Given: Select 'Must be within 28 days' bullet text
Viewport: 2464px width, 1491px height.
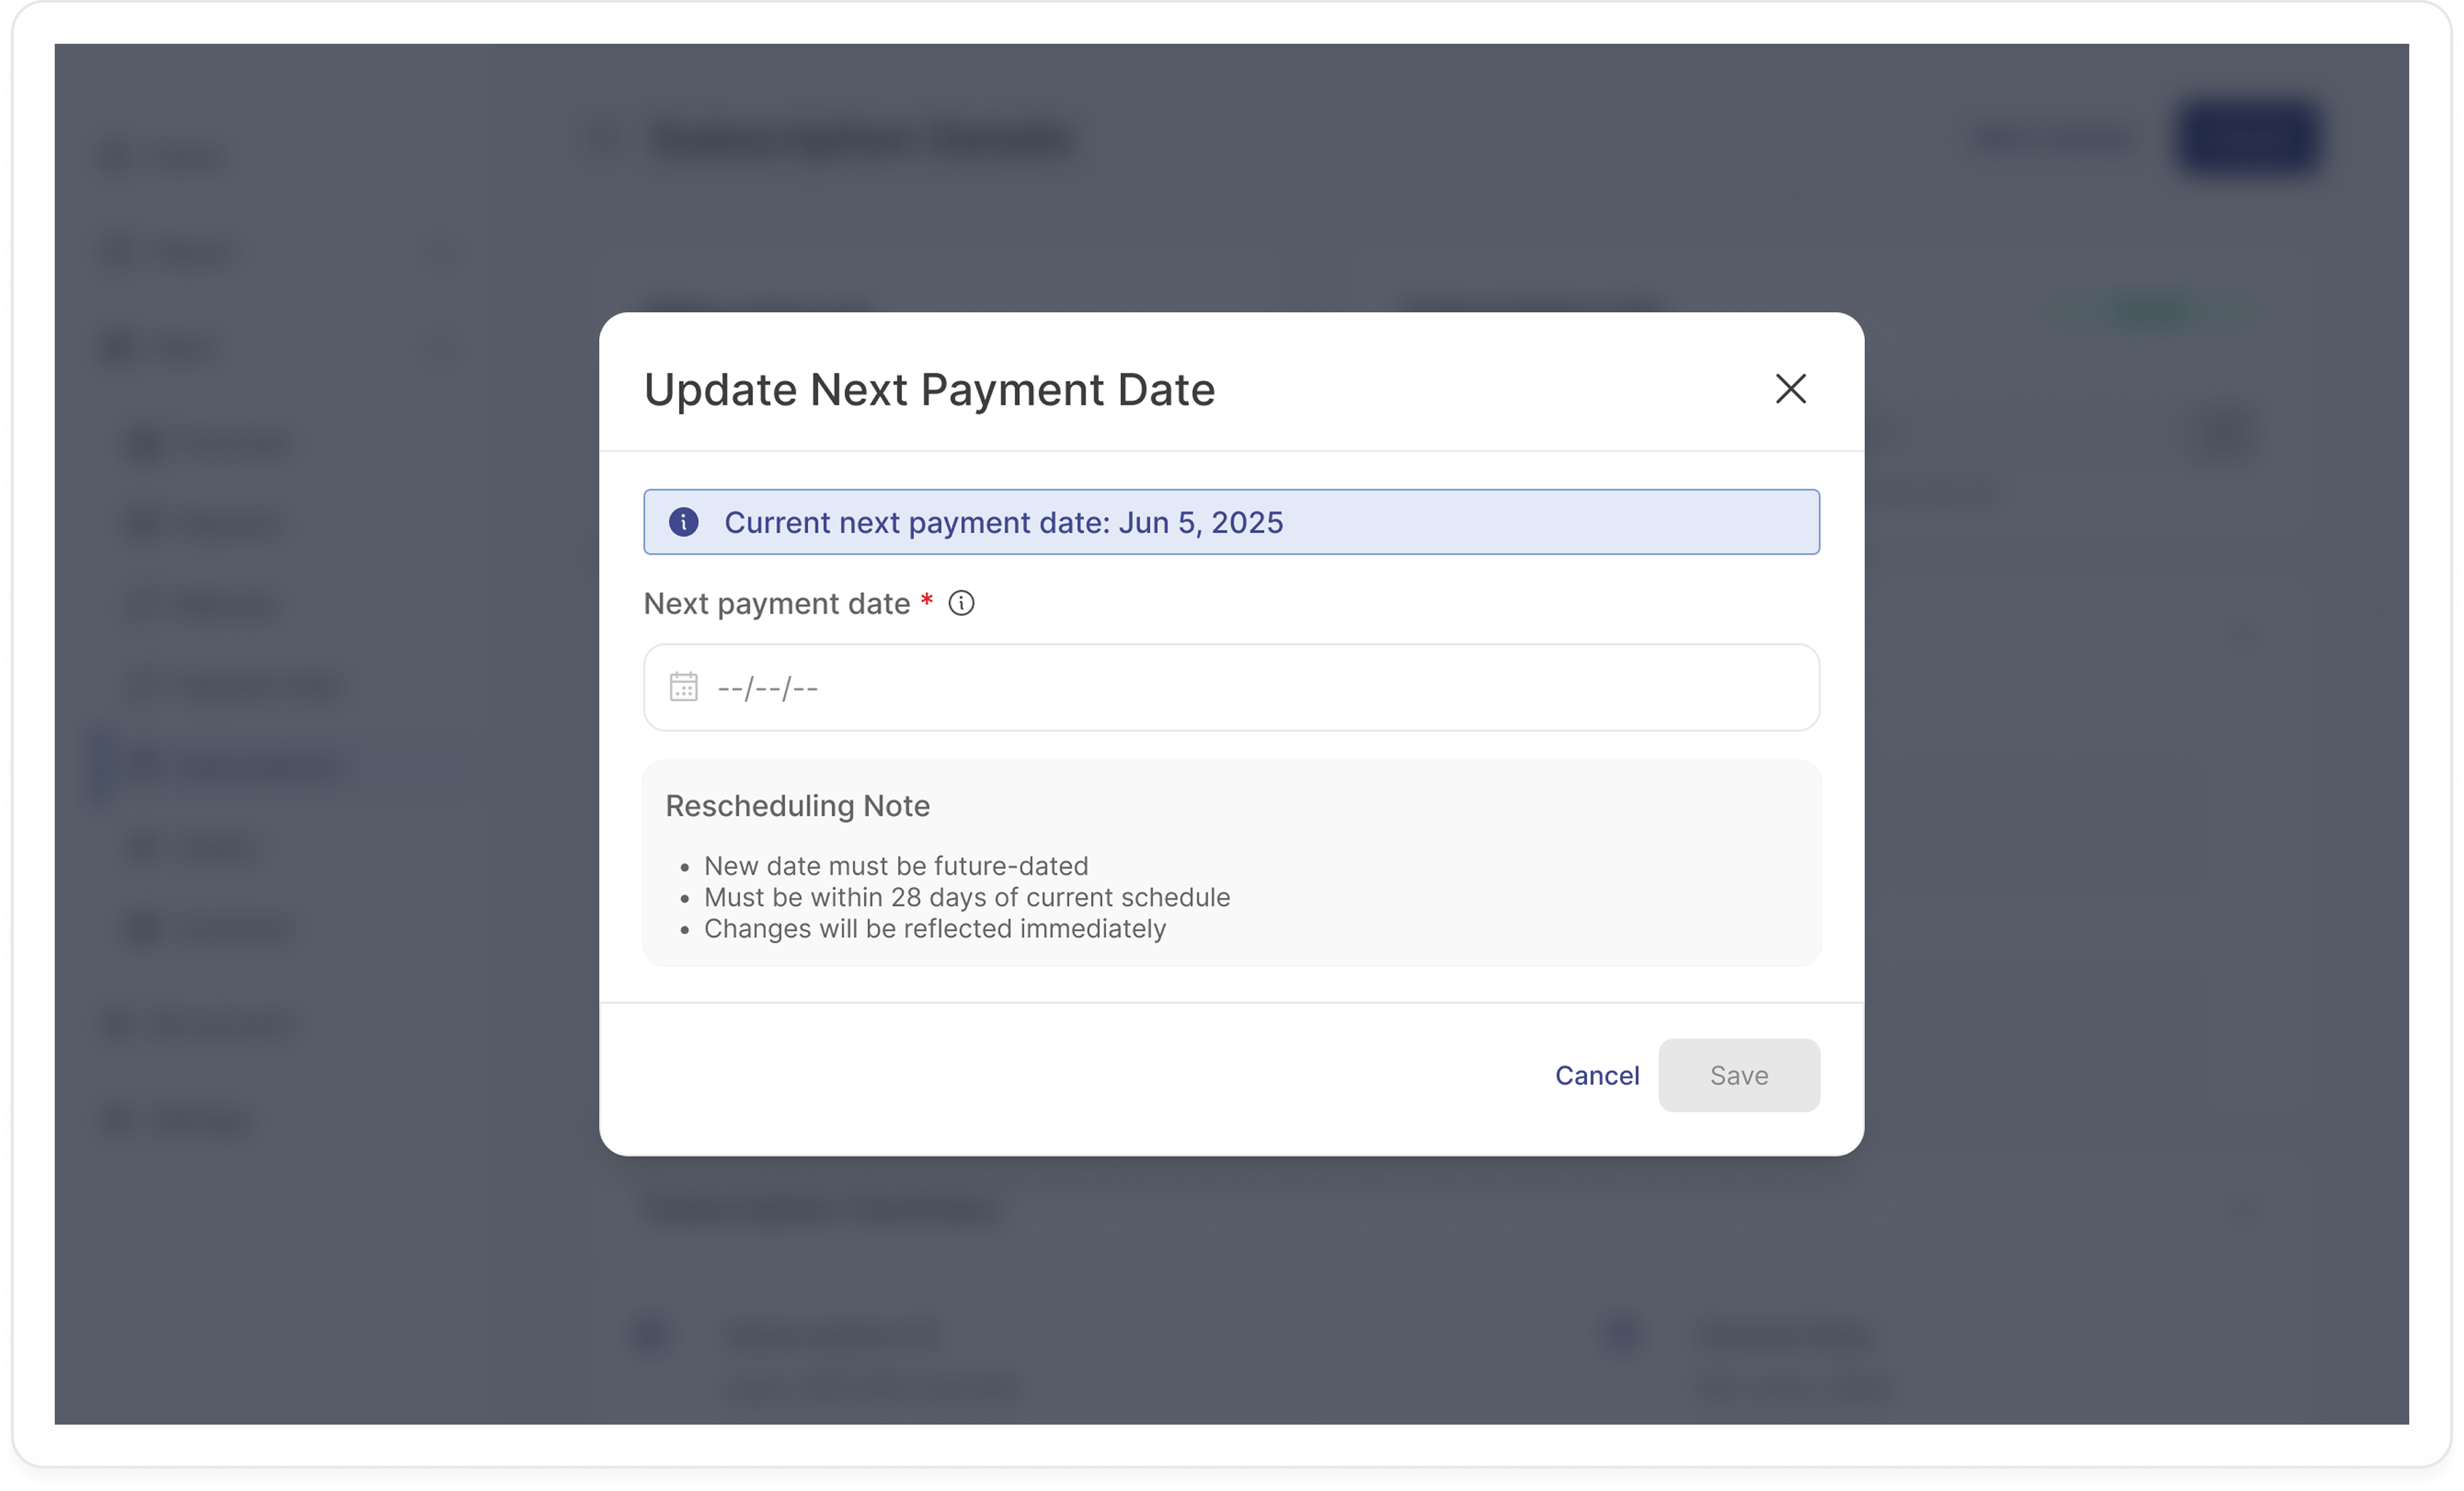Looking at the screenshot, I should 967,897.
